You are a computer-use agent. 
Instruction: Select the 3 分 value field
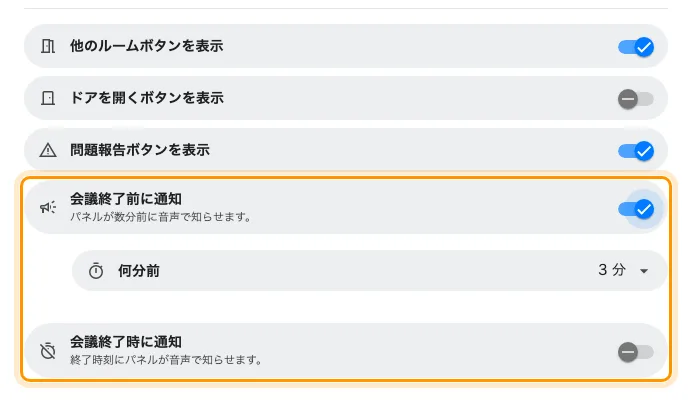point(612,270)
